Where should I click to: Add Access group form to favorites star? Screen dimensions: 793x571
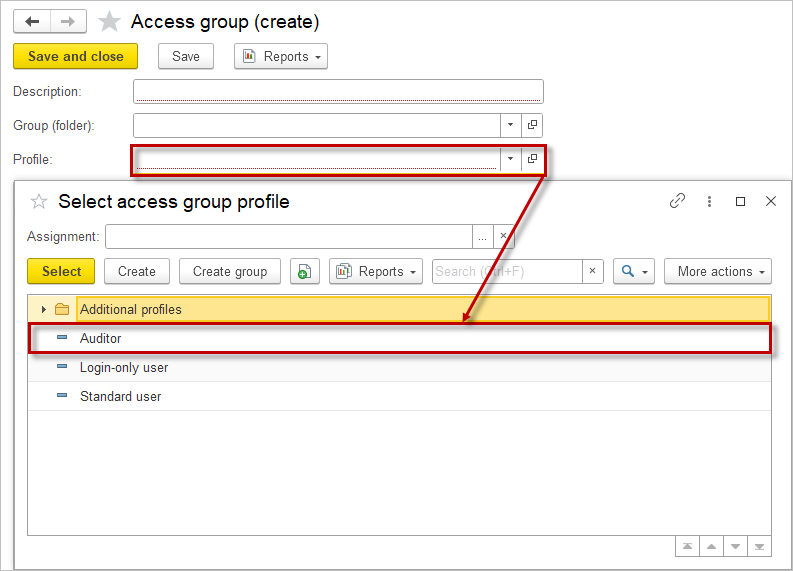(109, 22)
